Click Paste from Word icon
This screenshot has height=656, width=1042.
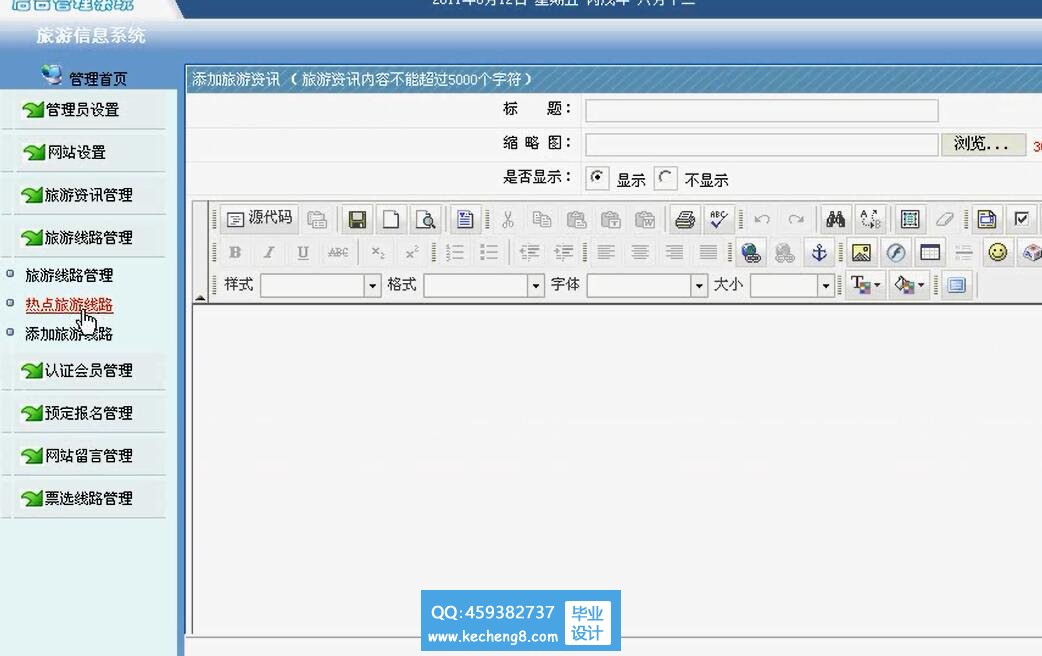(x=645, y=219)
